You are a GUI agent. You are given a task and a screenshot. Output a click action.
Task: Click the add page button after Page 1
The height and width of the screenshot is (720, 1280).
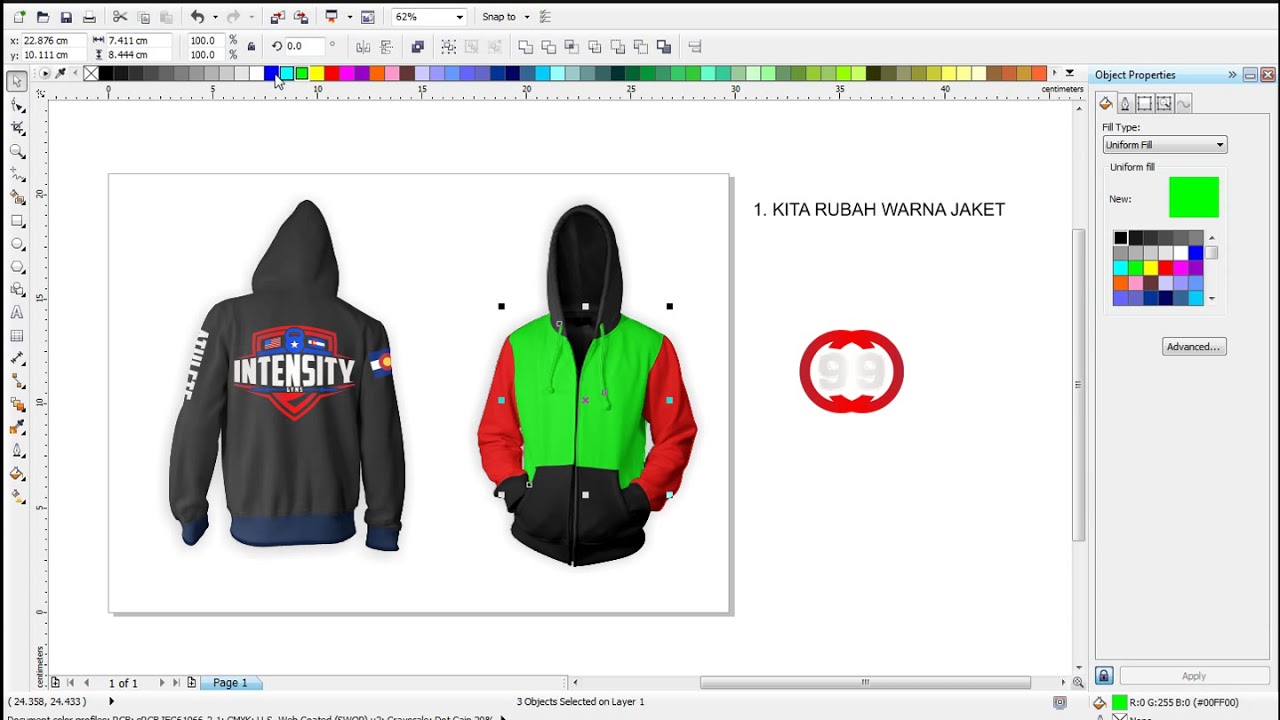tap(191, 683)
